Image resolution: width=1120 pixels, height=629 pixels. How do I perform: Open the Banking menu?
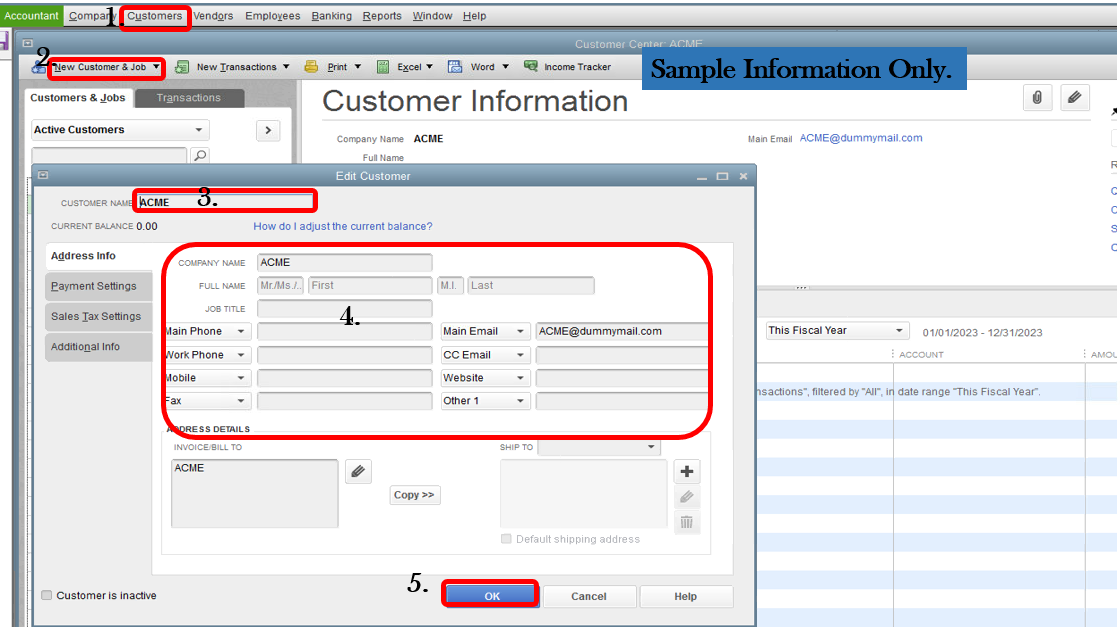[331, 16]
